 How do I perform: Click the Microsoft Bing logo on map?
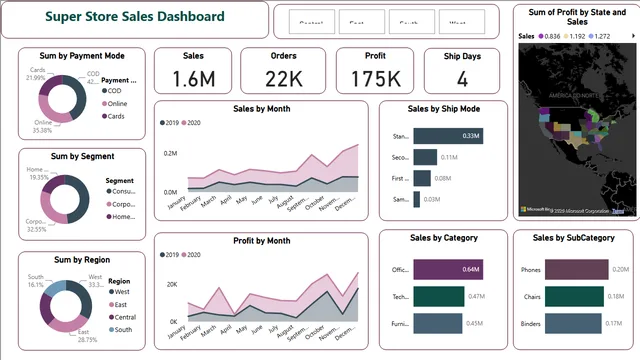pyautogui.click(x=535, y=209)
